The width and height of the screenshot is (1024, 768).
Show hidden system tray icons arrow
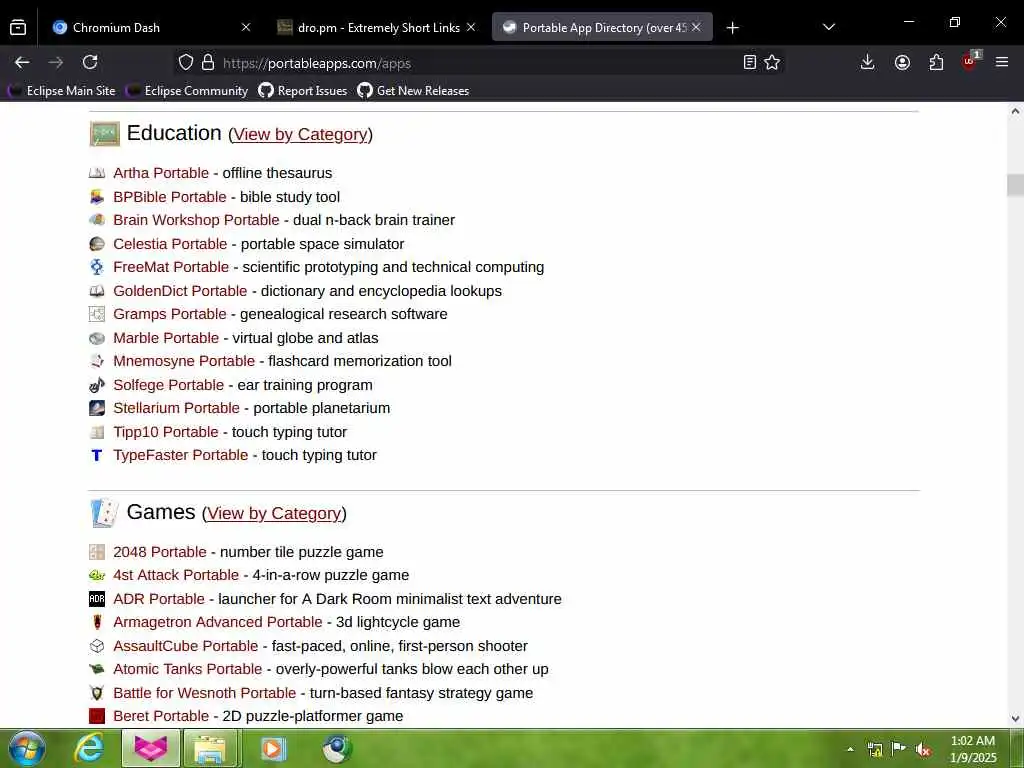pos(850,749)
